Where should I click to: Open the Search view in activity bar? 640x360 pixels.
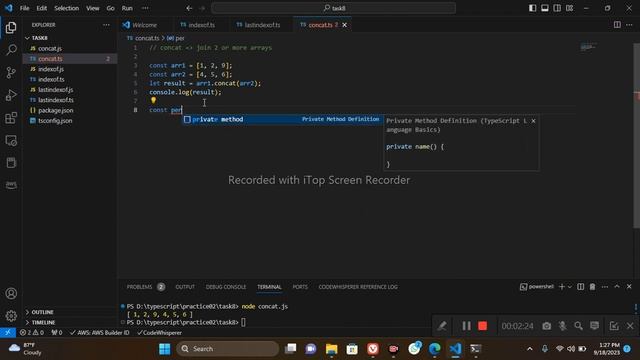(11, 50)
